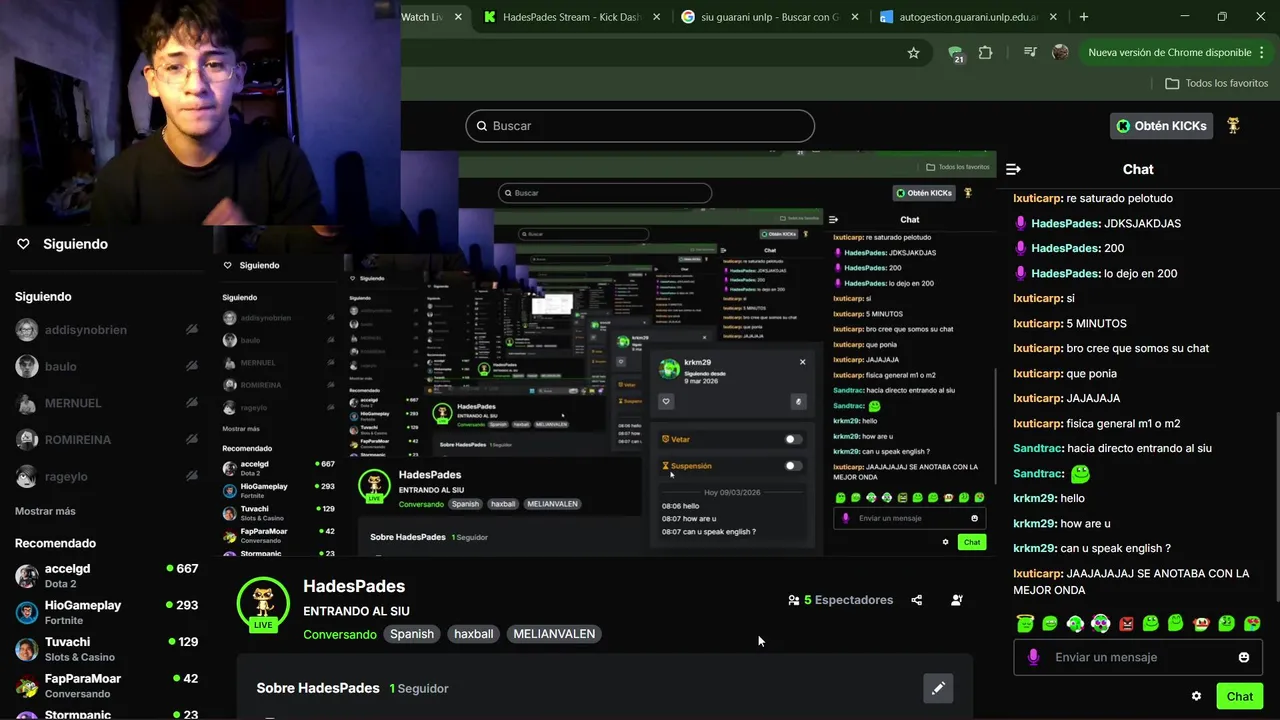
Task: Bookmark this page with the star icon
Action: click(913, 53)
